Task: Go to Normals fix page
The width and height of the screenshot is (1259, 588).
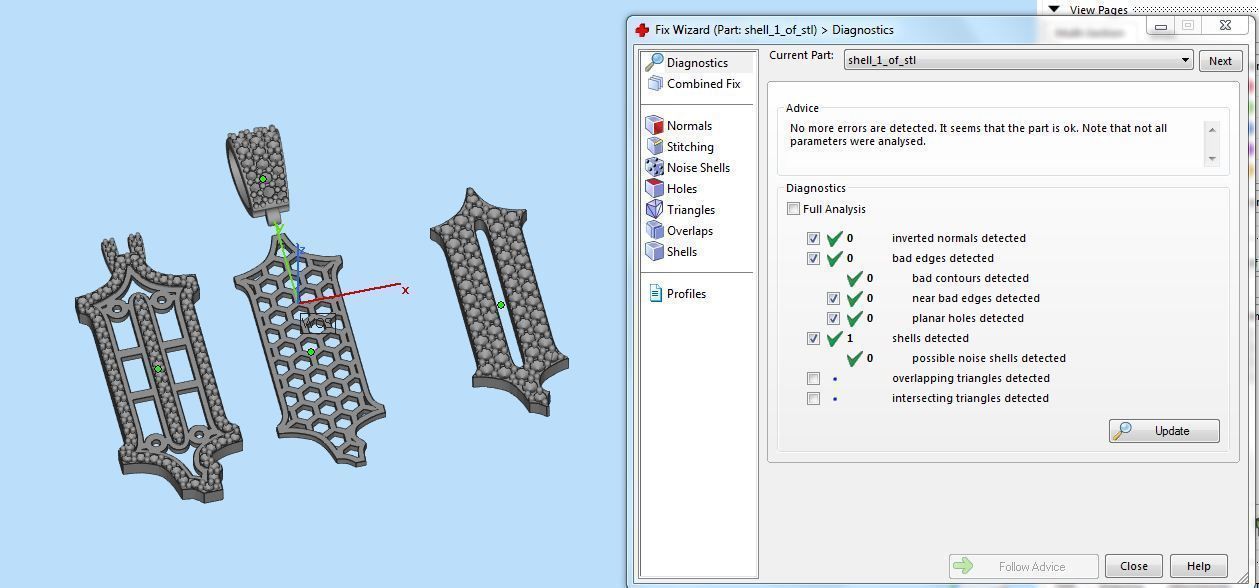Action: click(689, 126)
